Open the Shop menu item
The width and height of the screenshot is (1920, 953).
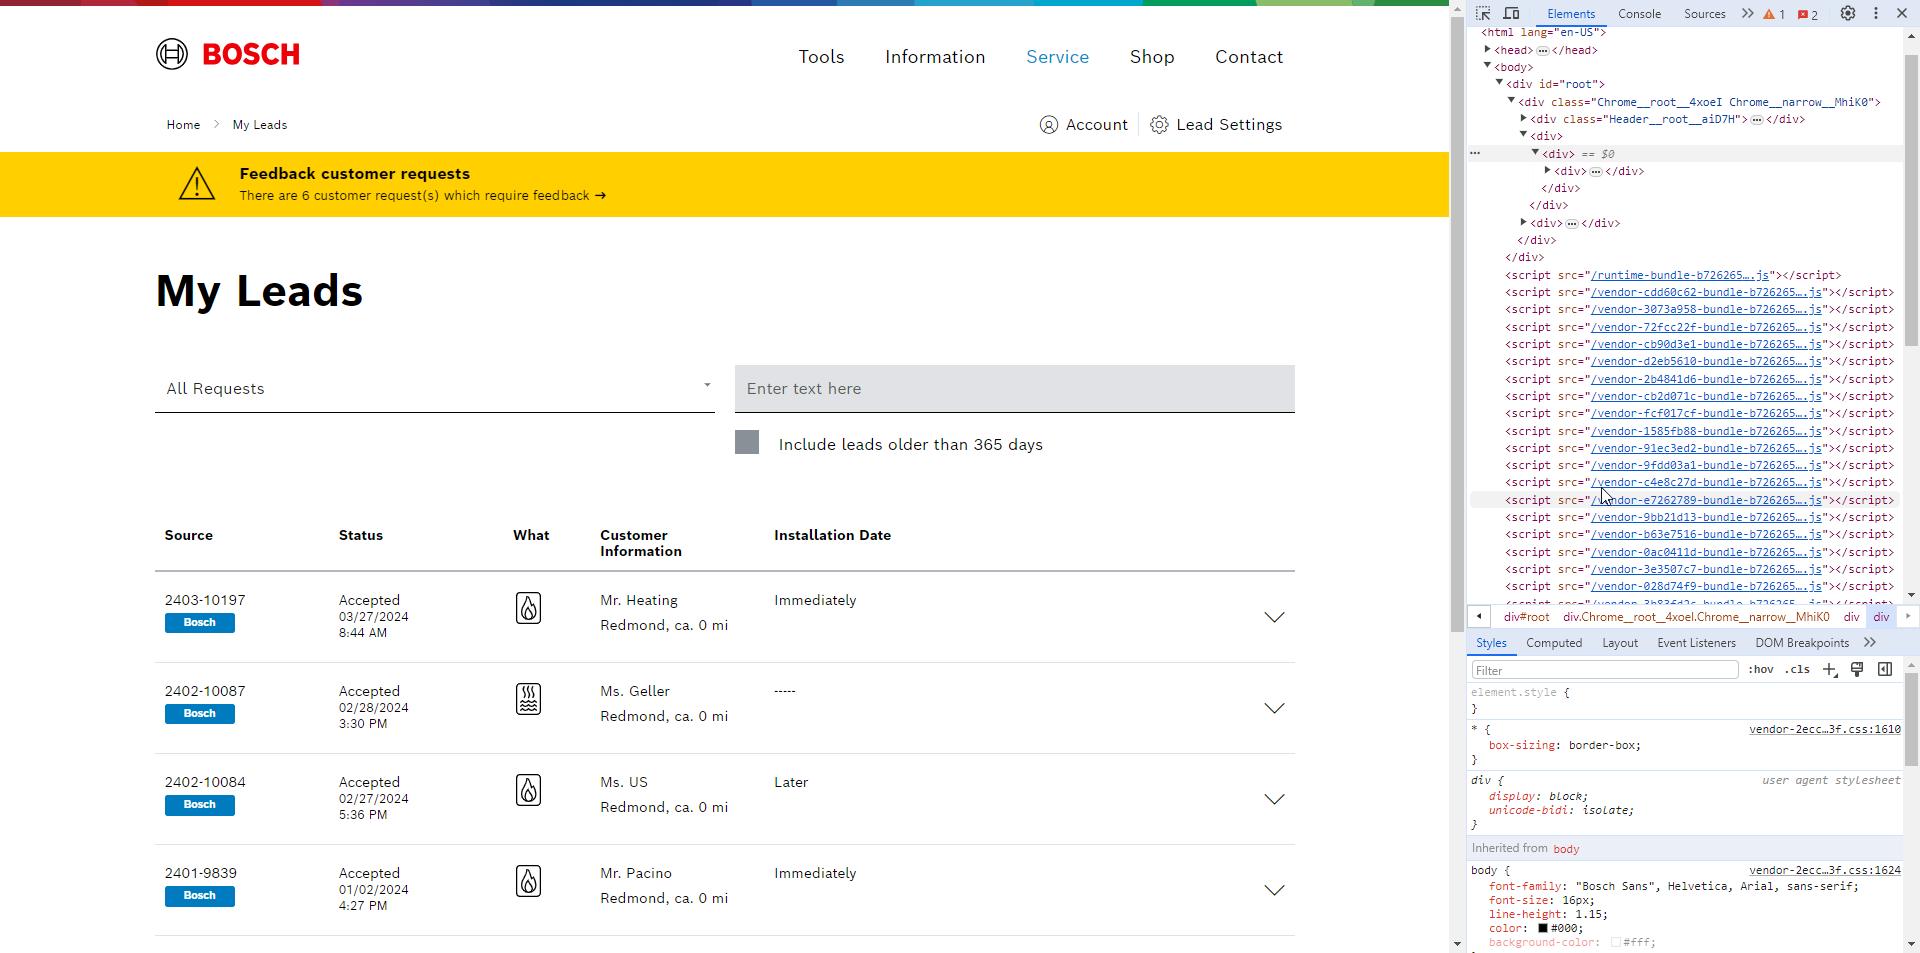pyautogui.click(x=1152, y=57)
